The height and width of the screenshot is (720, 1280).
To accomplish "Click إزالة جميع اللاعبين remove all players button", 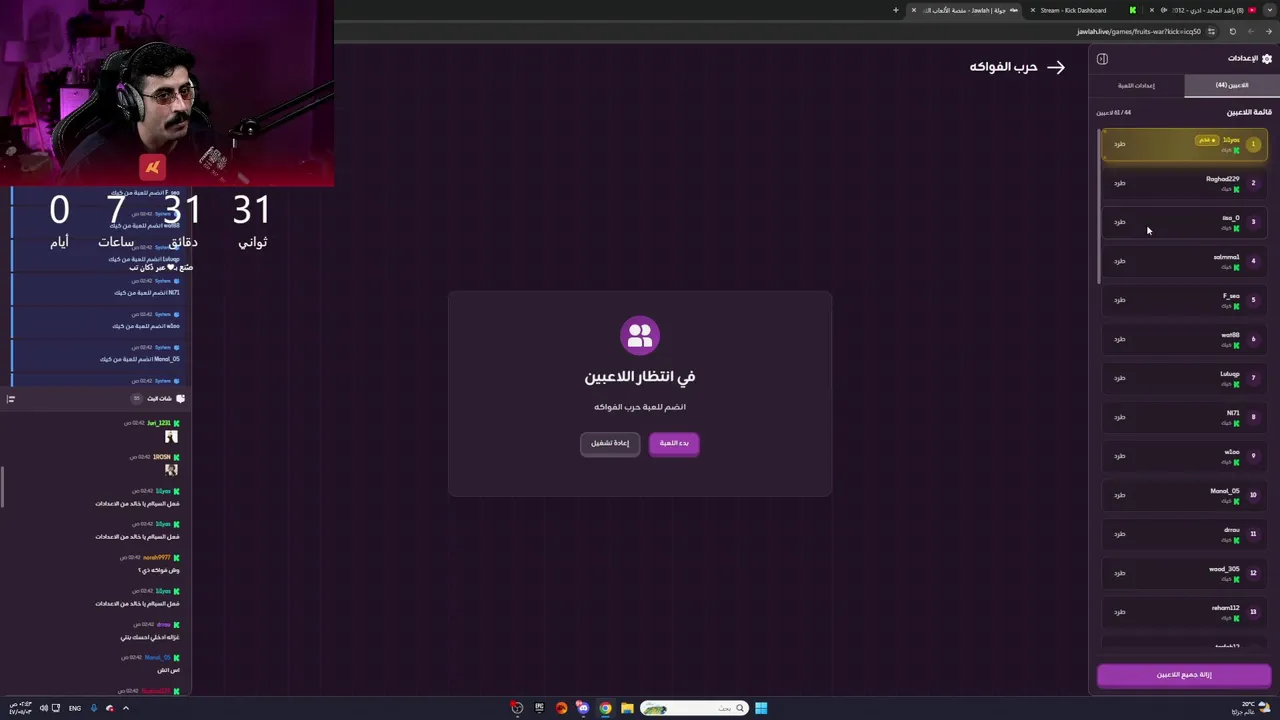I will point(1184,675).
